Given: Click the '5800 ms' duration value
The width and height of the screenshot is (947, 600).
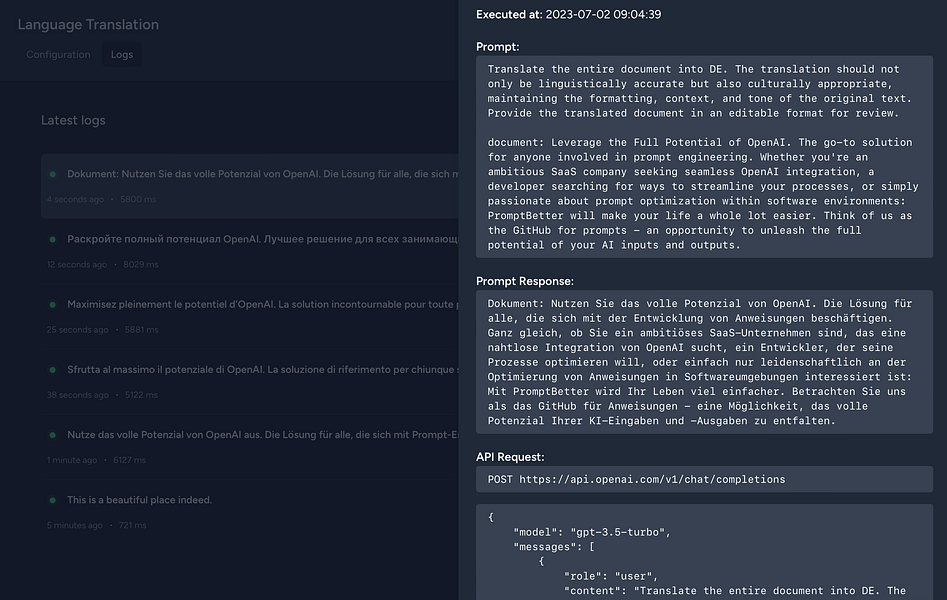Looking at the screenshot, I should pos(138,199).
